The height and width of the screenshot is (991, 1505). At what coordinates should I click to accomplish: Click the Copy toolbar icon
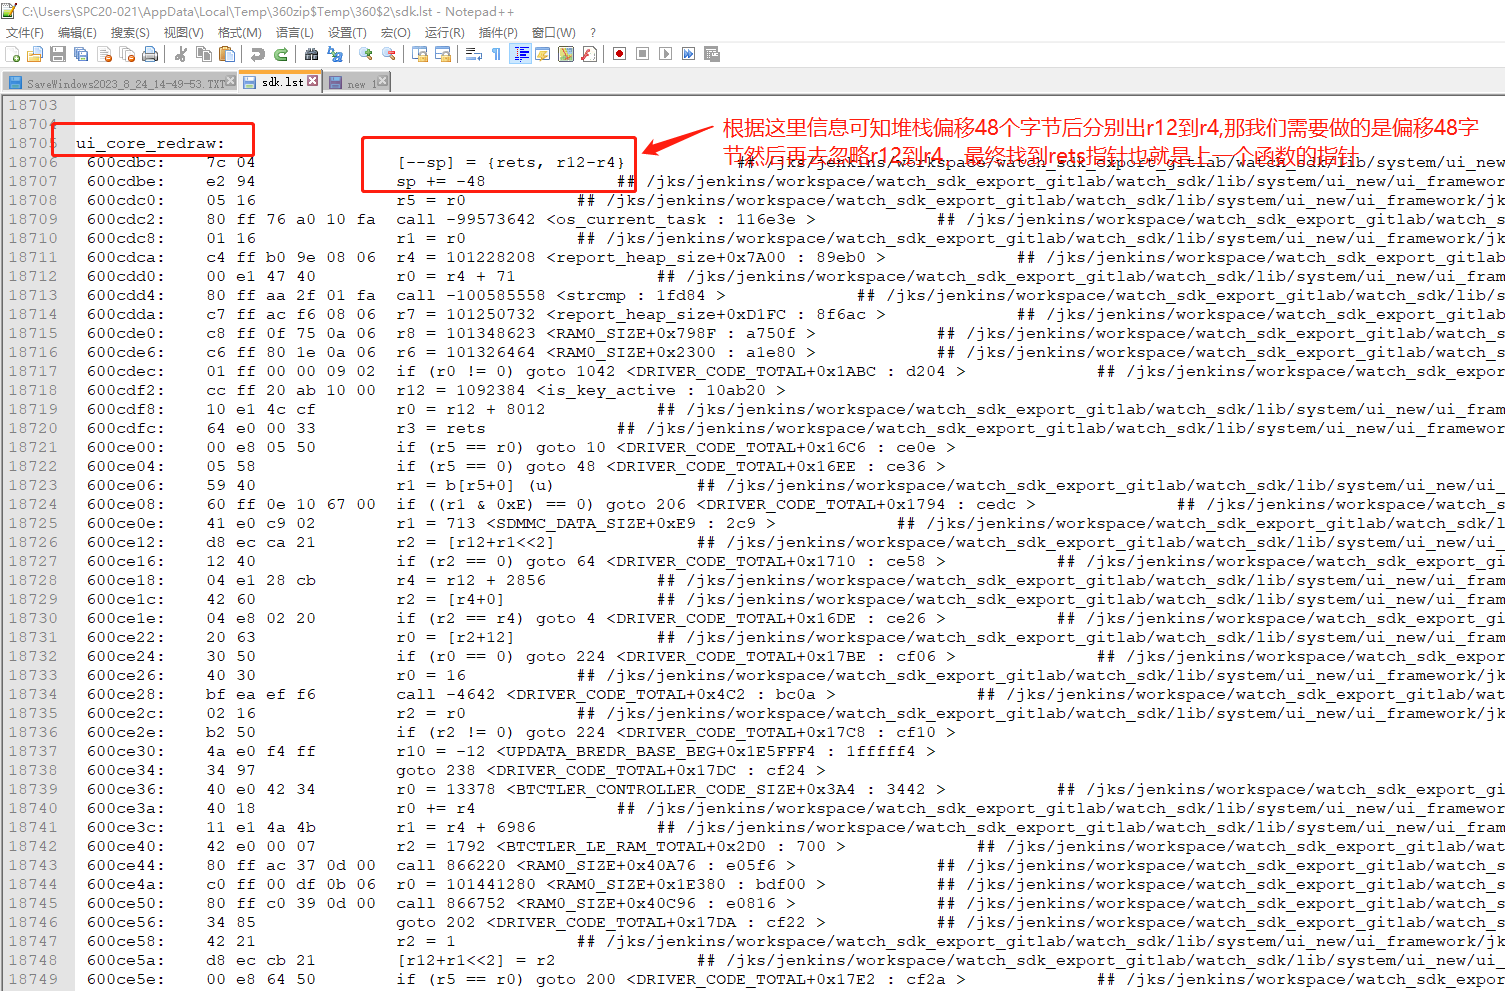tap(204, 54)
